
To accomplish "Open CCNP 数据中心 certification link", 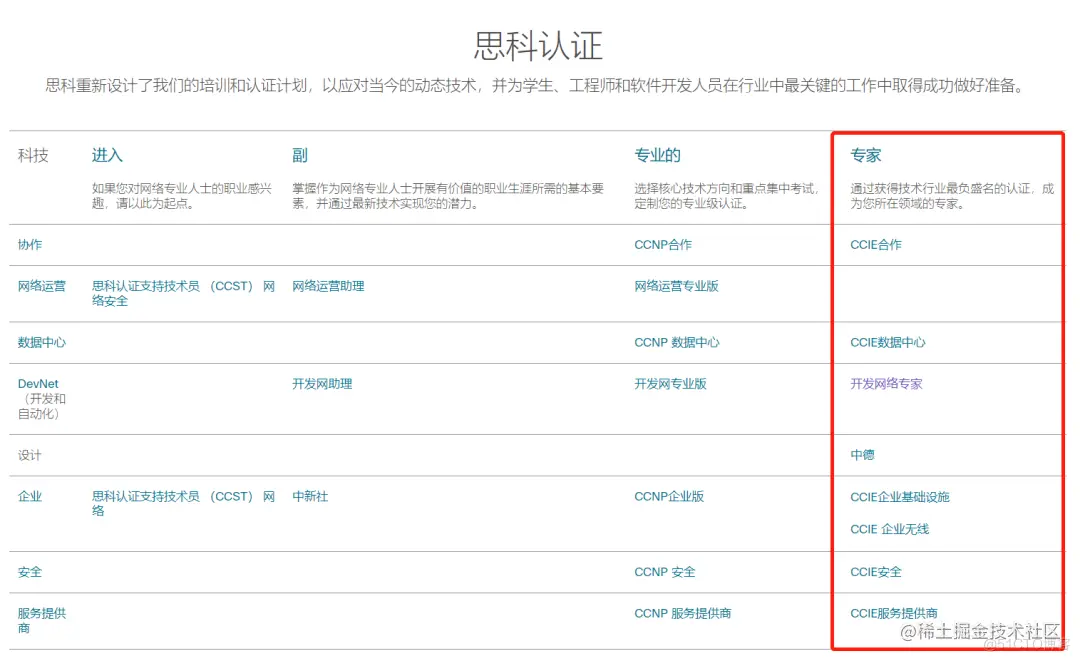I will coord(676,343).
